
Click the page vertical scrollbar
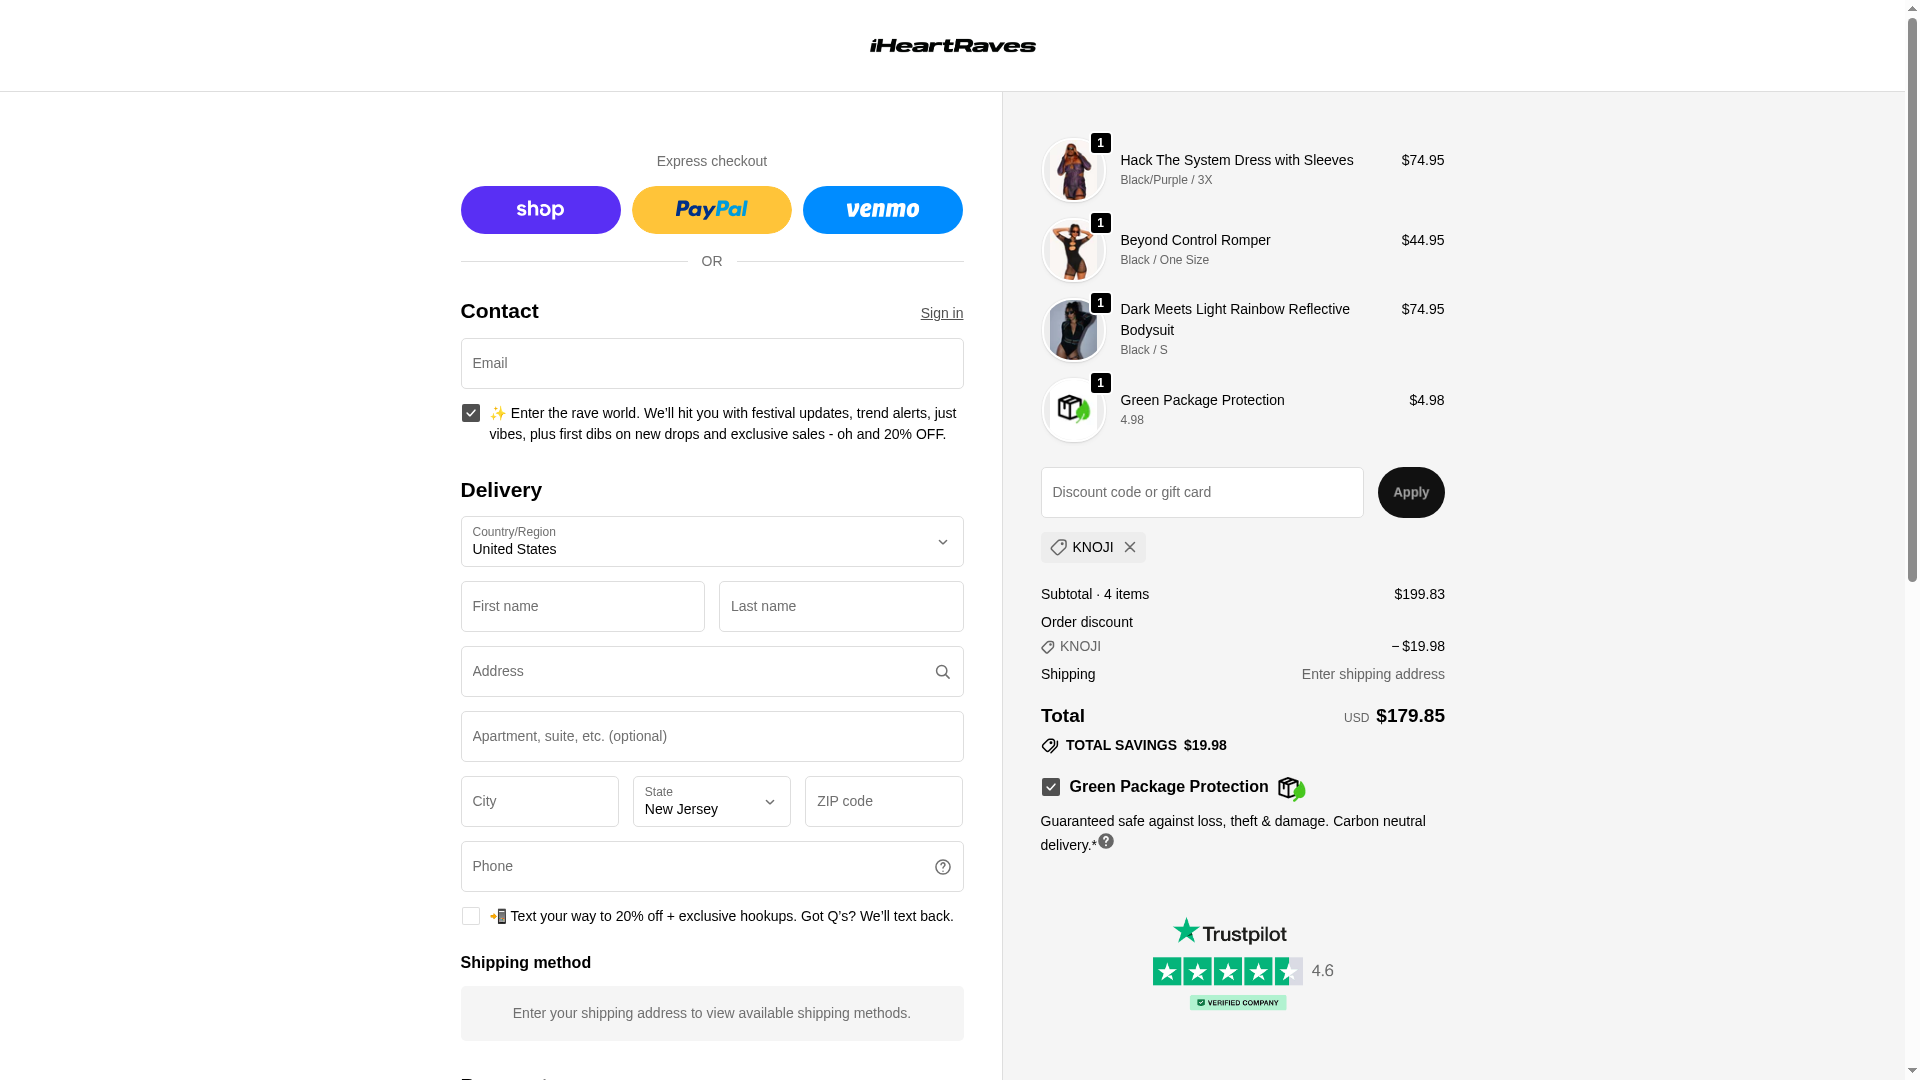coord(1912,540)
